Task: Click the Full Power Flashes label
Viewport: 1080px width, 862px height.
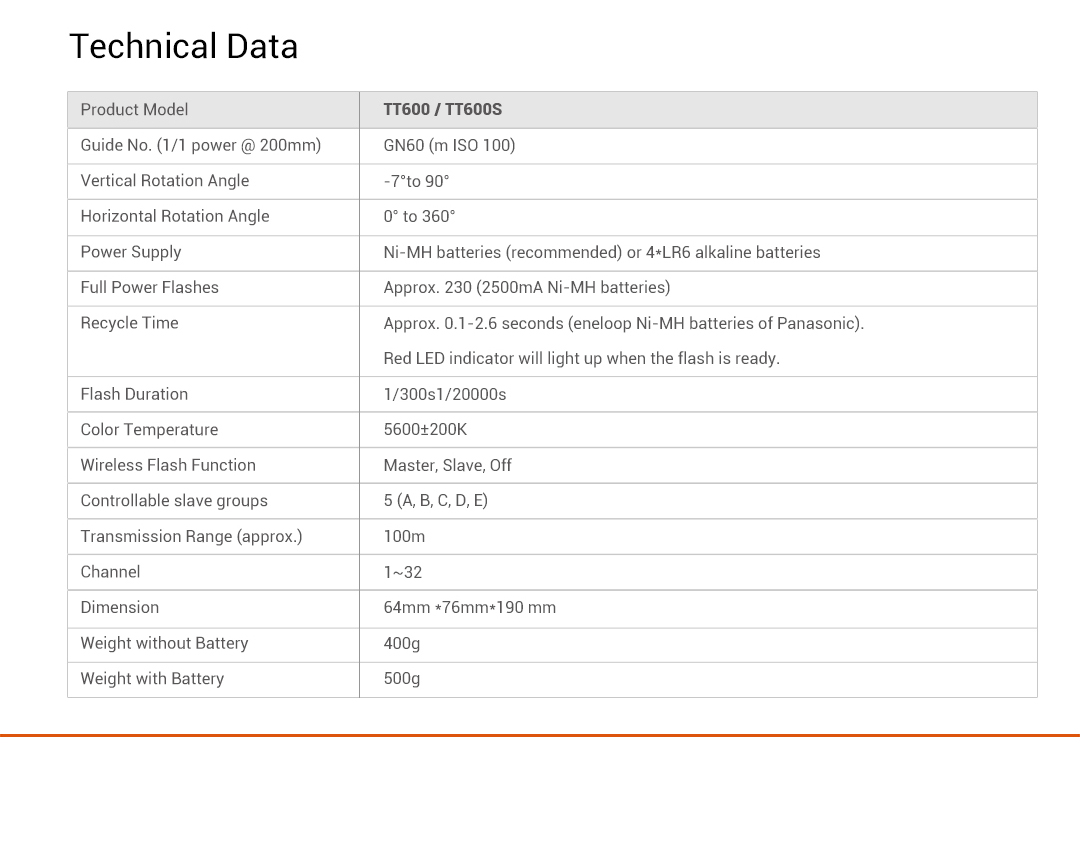Action: tap(150, 287)
